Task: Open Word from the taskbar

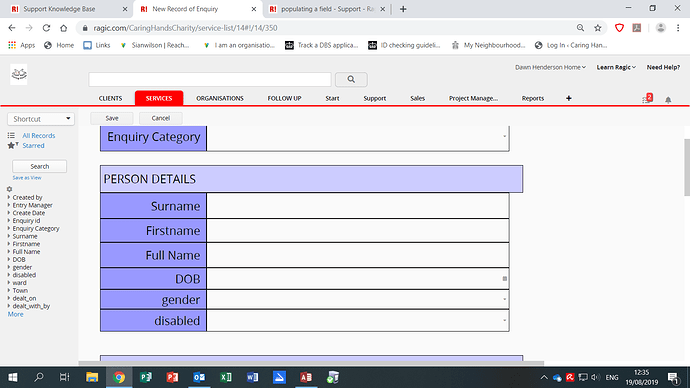Action: [253, 377]
